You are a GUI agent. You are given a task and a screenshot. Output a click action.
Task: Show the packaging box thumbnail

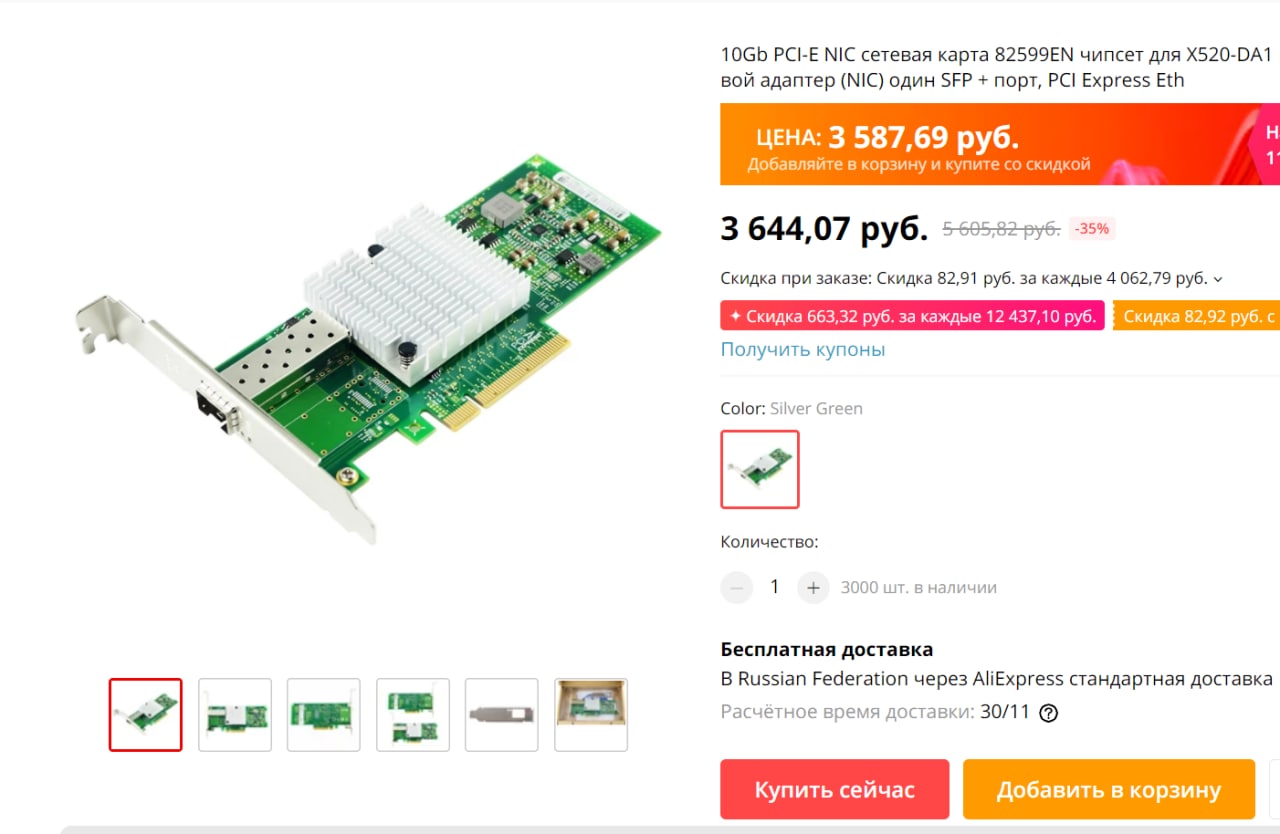(x=591, y=715)
